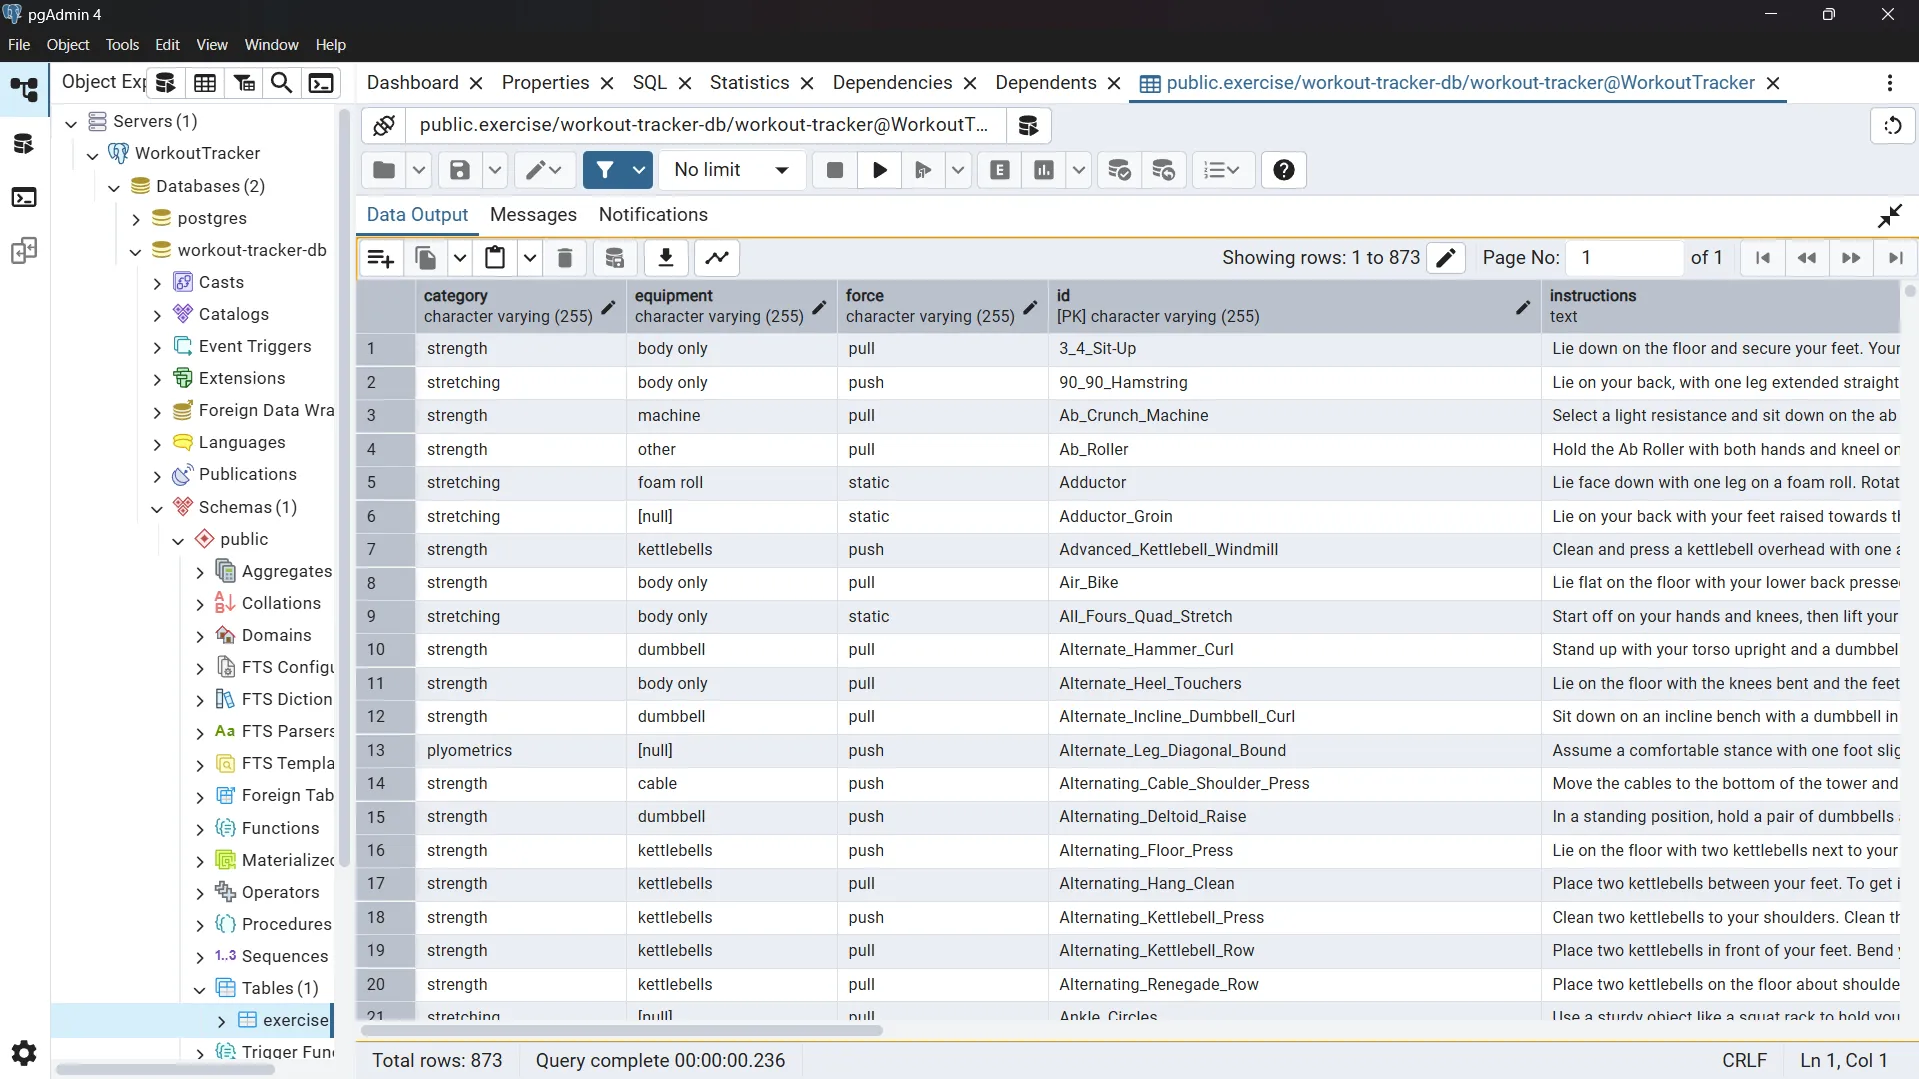Click the collapse panel arrows icon
The image size is (1919, 1079).
[1889, 215]
